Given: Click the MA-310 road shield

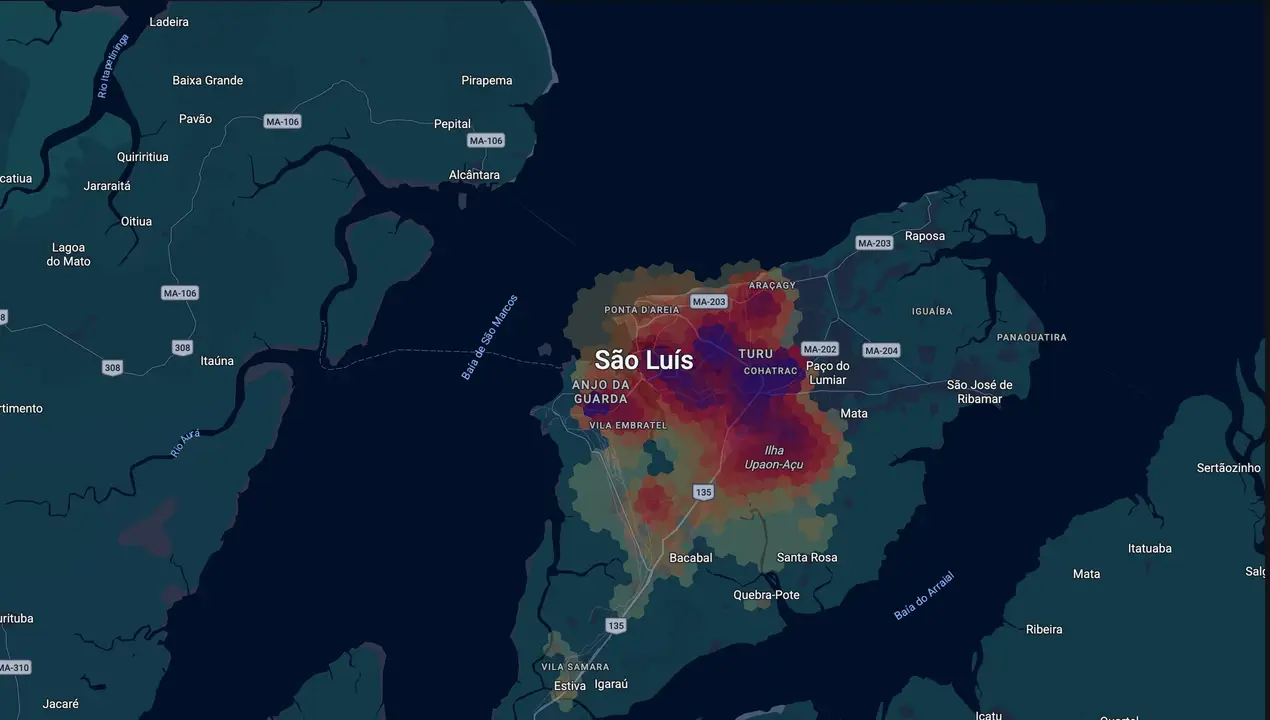Looking at the screenshot, I should click(x=13, y=667).
